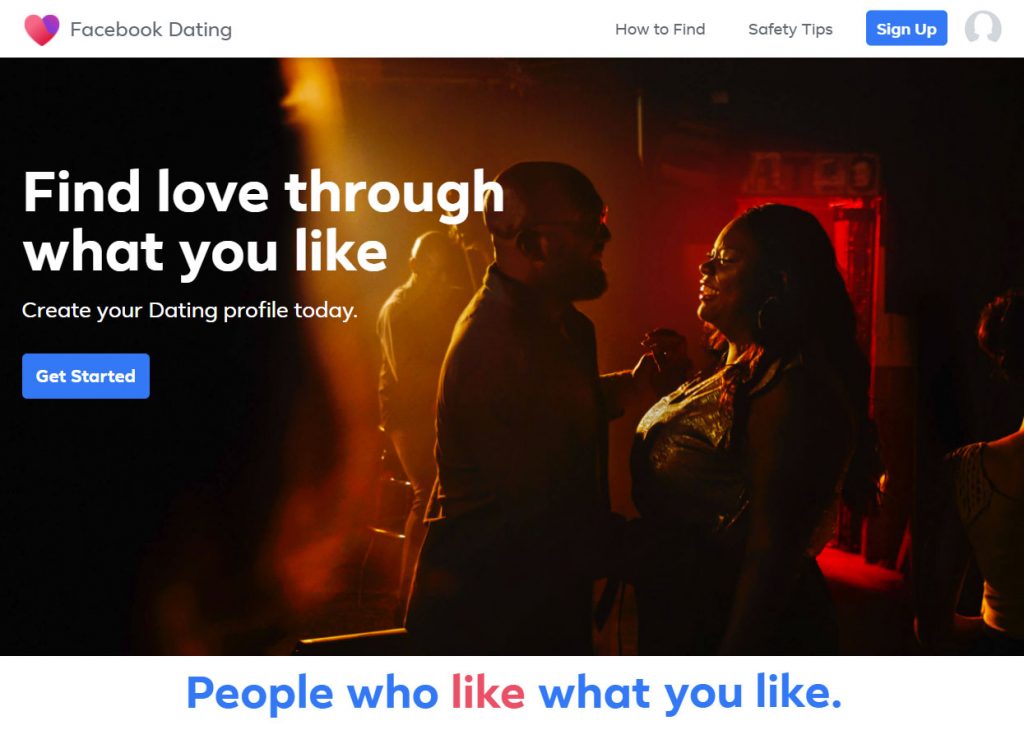
Task: Select the word love in the hero title
Action: [x=213, y=192]
